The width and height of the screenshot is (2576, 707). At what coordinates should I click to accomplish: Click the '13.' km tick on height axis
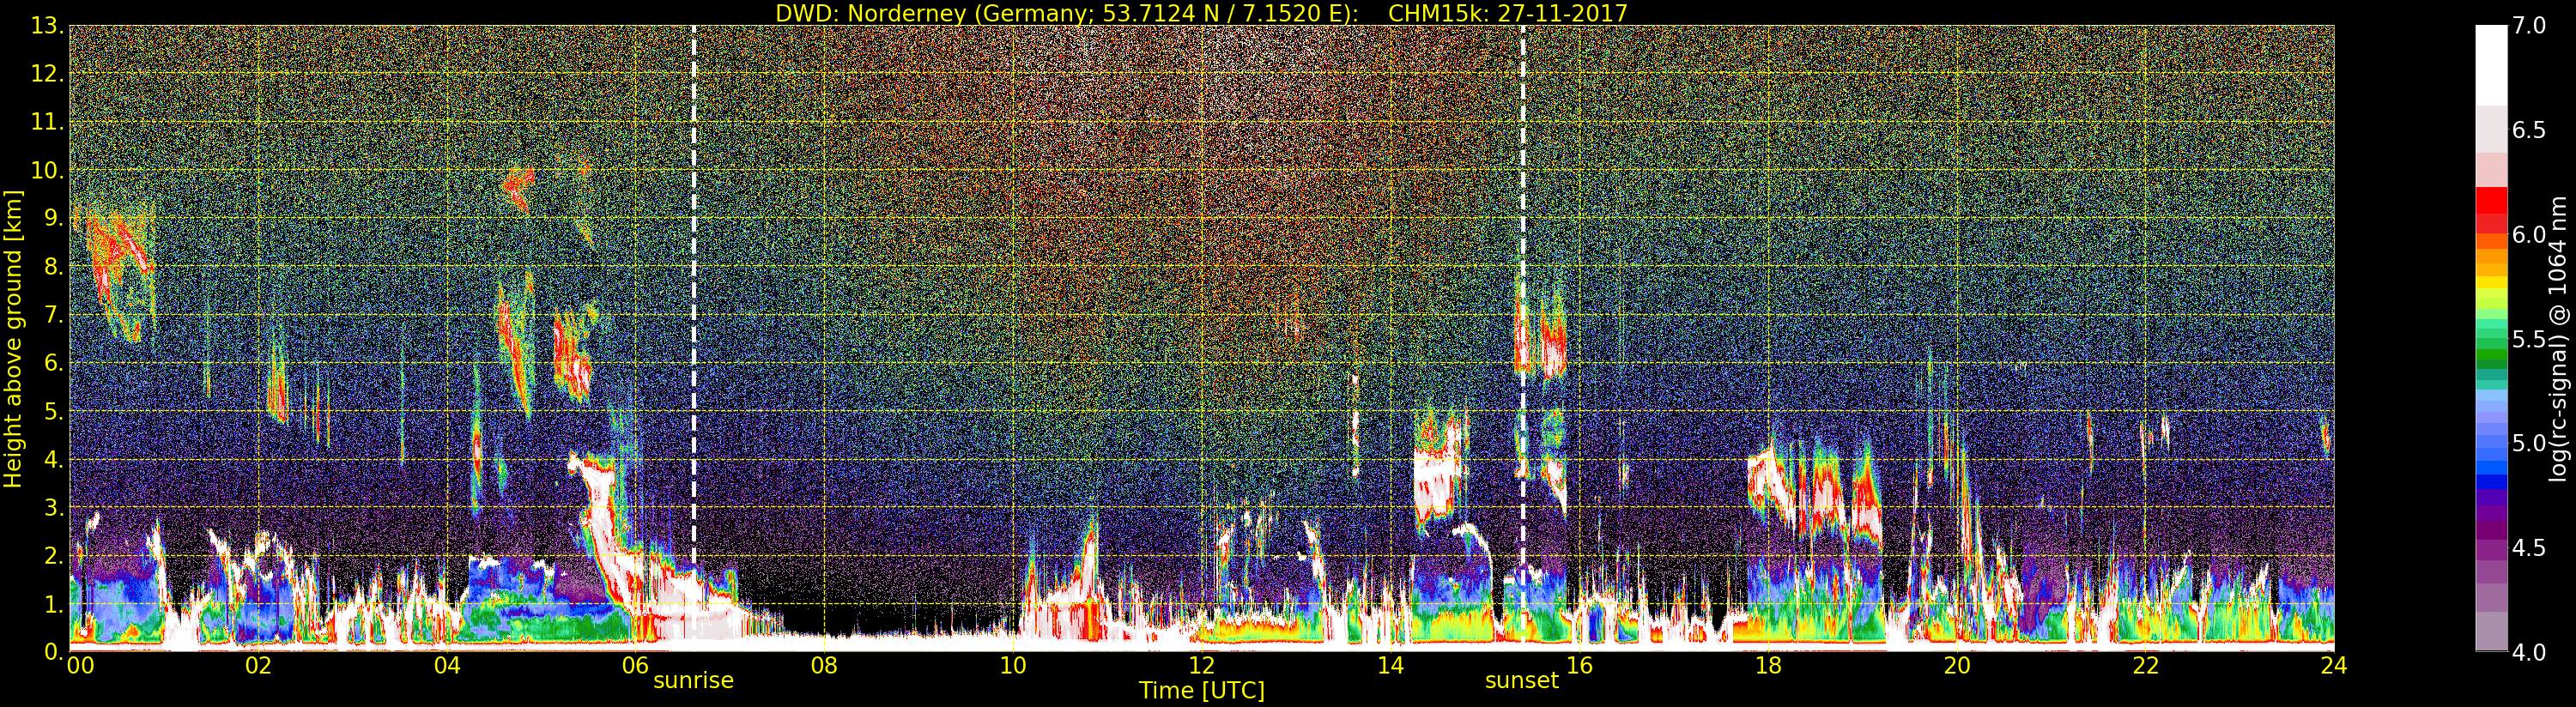(47, 26)
